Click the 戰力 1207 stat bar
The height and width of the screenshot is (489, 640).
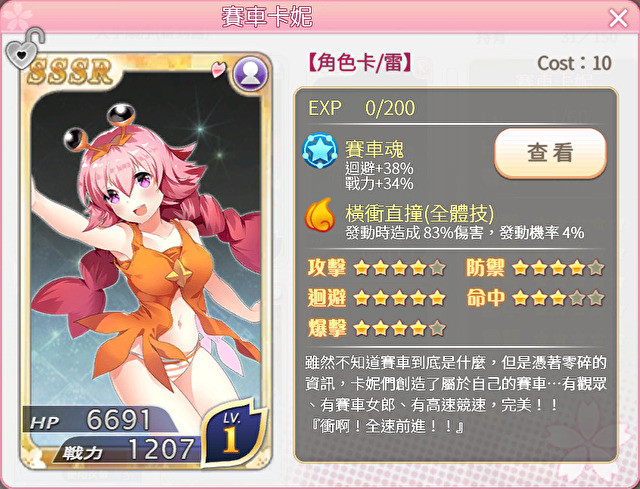click(127, 450)
